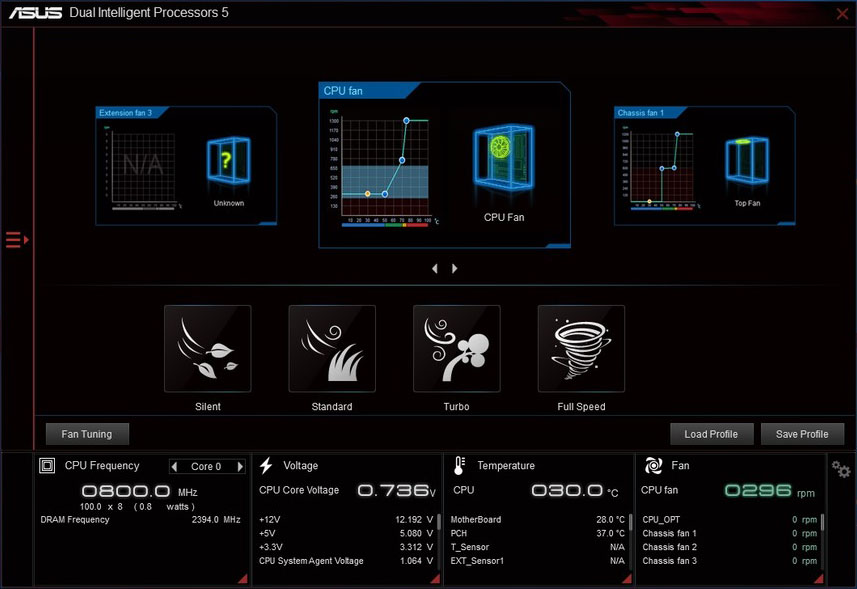Click the Temperature list scrollbar
Screen dimensions: 857x589
(x=630, y=522)
